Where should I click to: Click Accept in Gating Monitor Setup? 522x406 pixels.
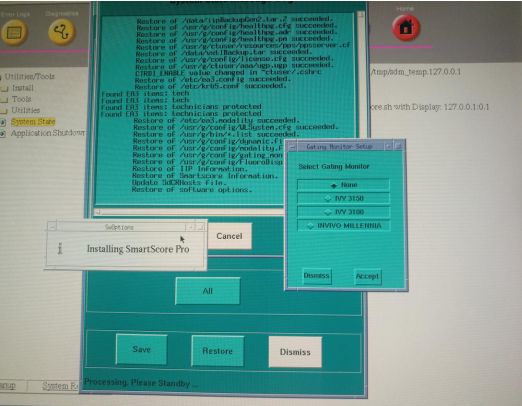[x=367, y=276]
